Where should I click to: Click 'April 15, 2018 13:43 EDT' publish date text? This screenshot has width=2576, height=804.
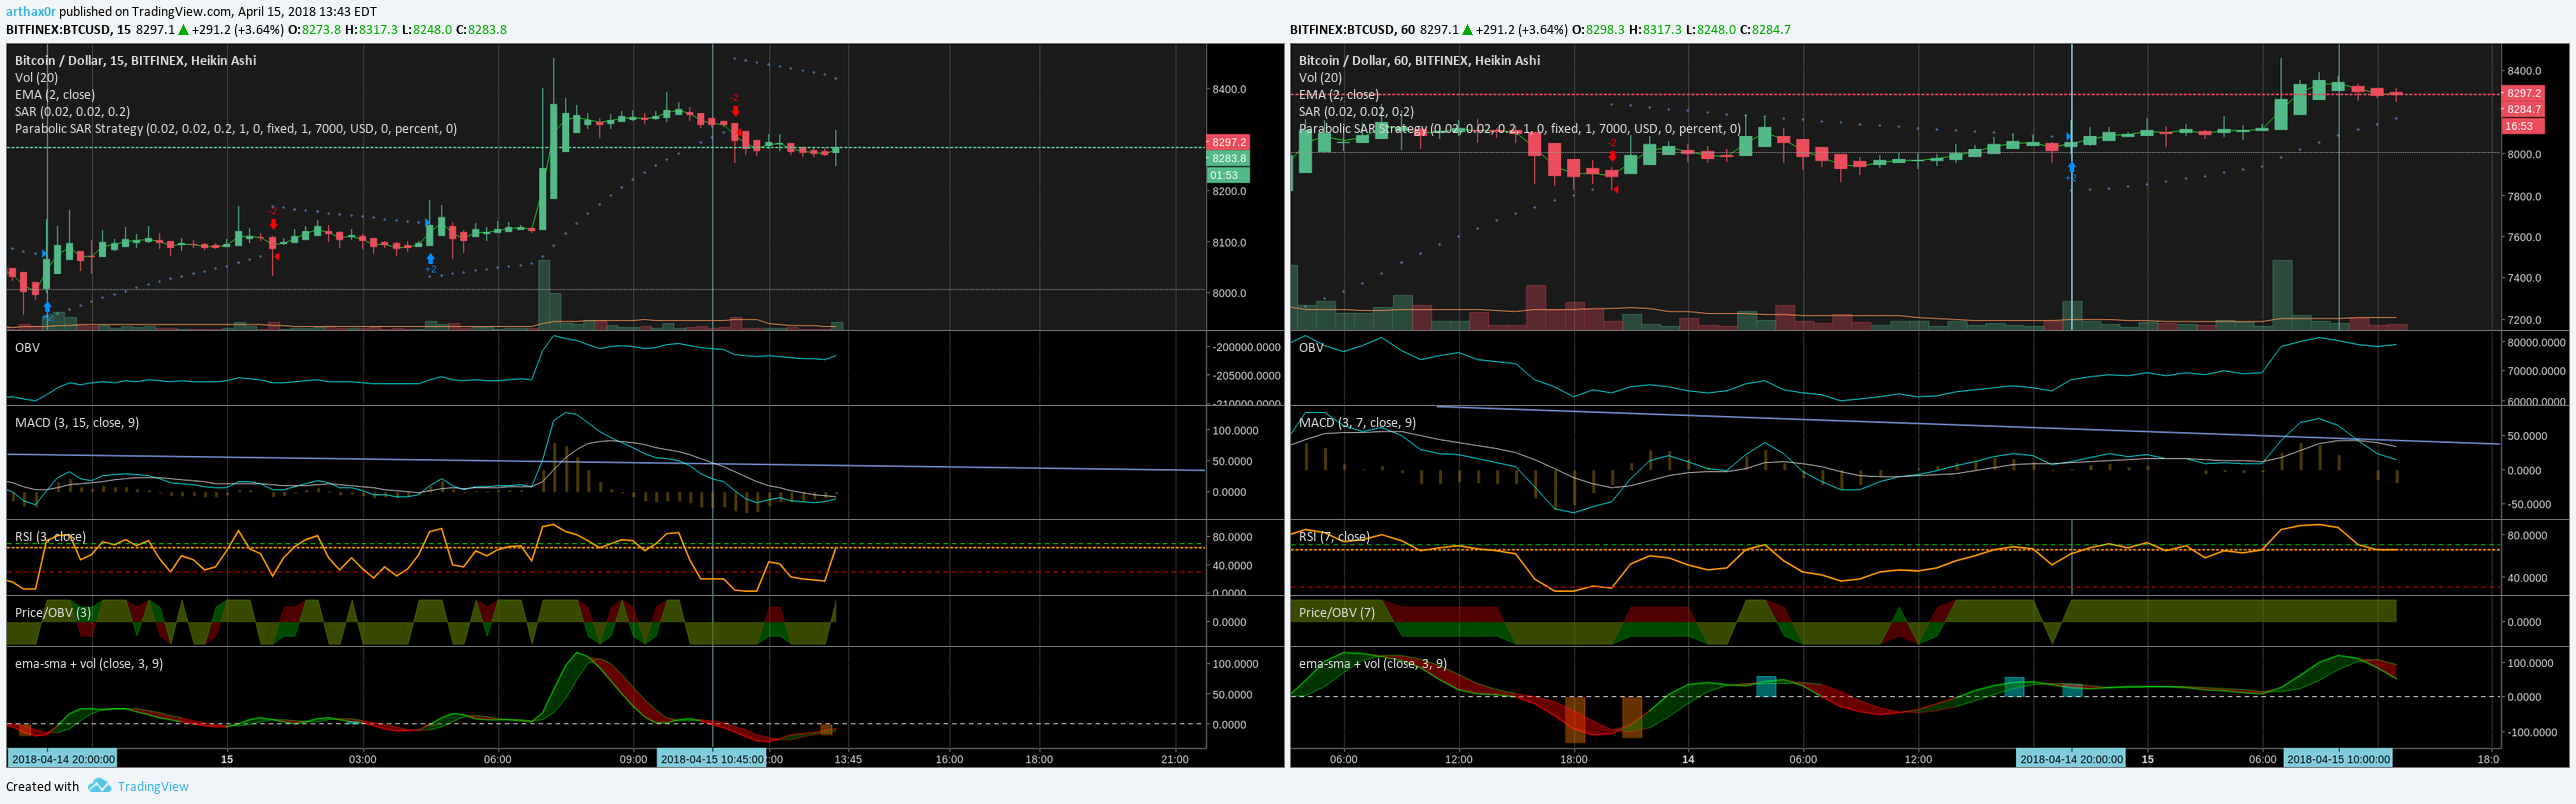307,12
